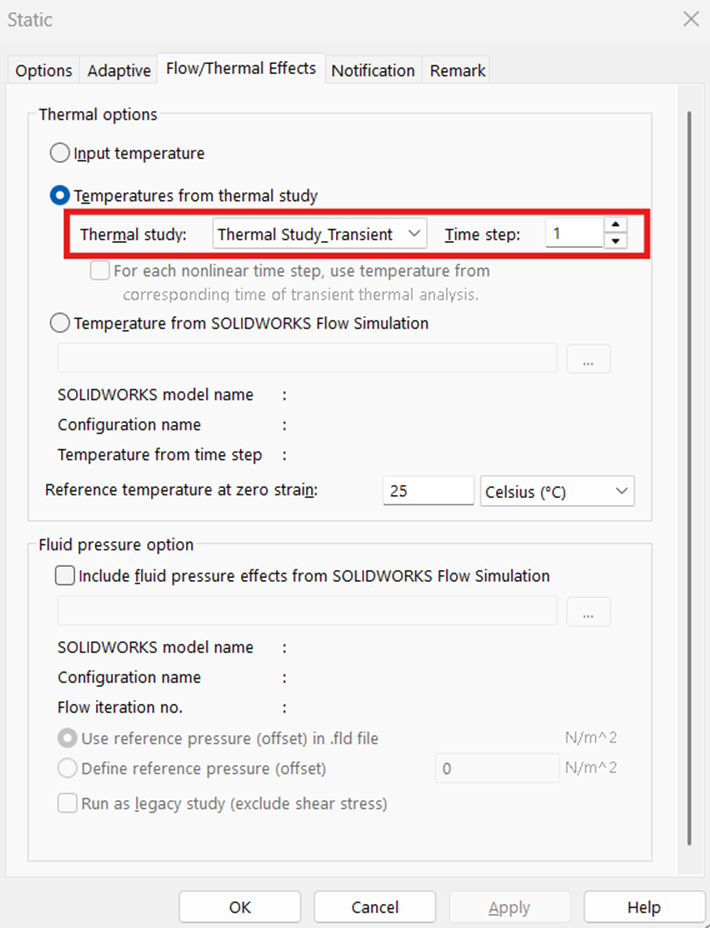Viewport: 710px width, 928px height.
Task: Toggle Run as legacy study checkbox
Action: tap(67, 803)
